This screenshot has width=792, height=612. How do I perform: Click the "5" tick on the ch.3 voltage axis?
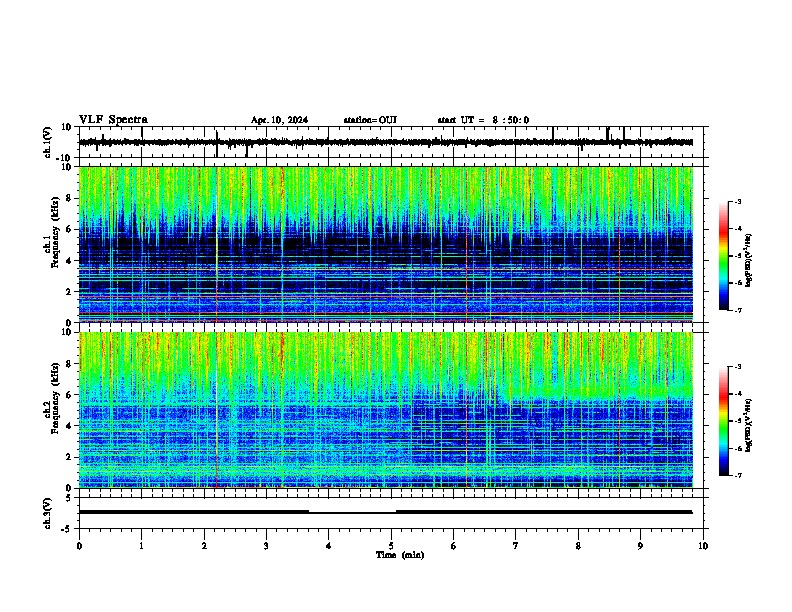pyautogui.click(x=69, y=498)
